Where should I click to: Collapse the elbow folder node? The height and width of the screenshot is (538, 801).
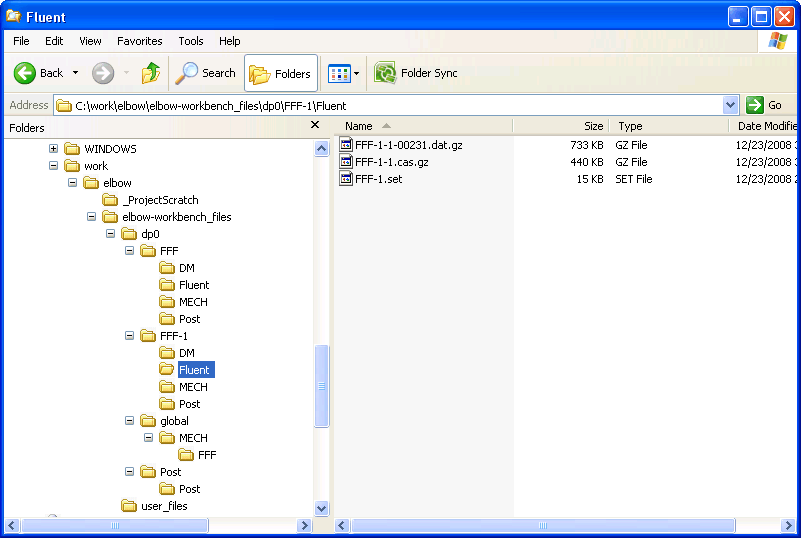pos(72,182)
